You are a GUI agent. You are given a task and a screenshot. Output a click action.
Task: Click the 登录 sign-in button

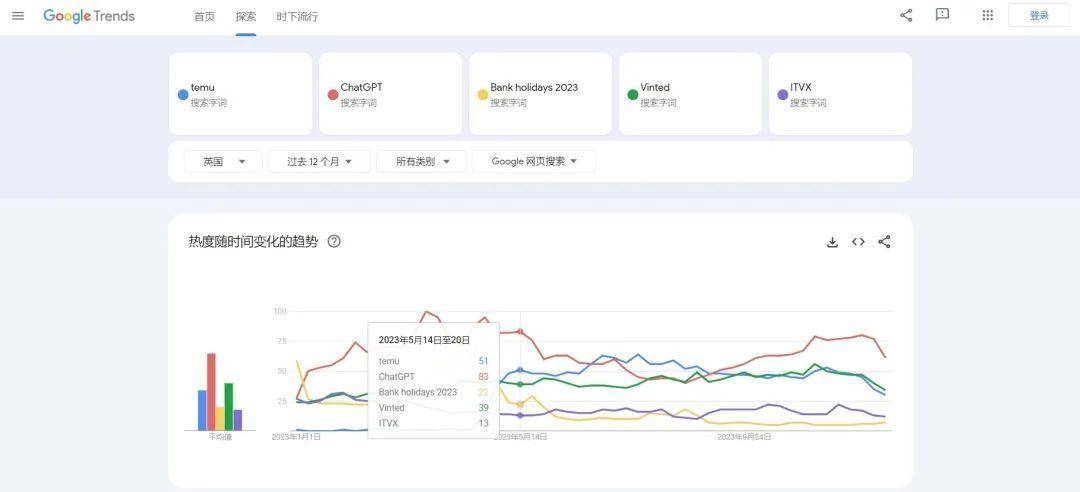pos(1039,15)
